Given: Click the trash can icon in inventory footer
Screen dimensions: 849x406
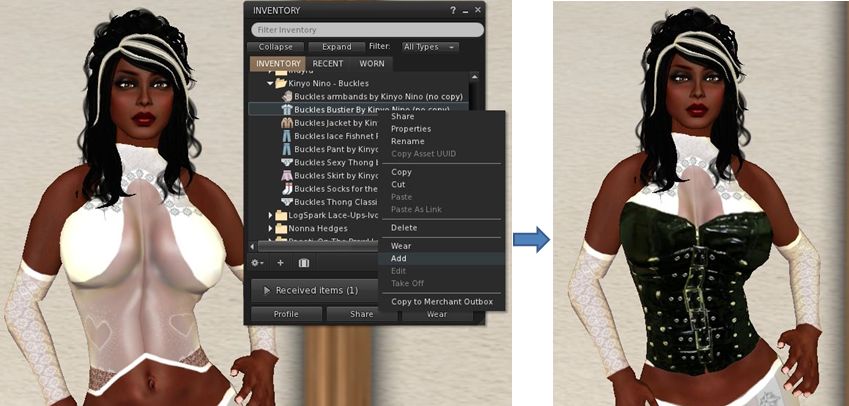Looking at the screenshot, I should (304, 263).
